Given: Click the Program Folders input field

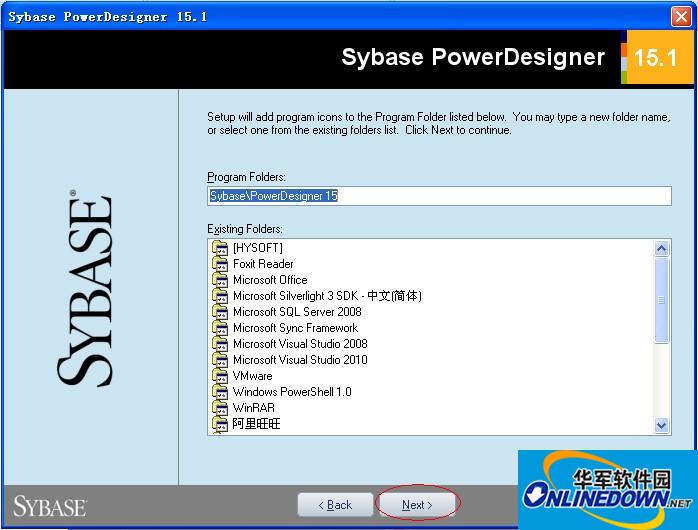Looking at the screenshot, I should pyautogui.click(x=439, y=196).
